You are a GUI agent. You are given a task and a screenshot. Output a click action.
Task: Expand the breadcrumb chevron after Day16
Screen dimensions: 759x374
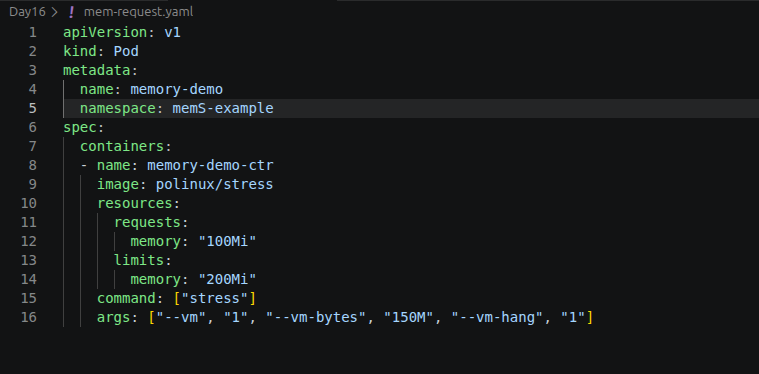54,12
